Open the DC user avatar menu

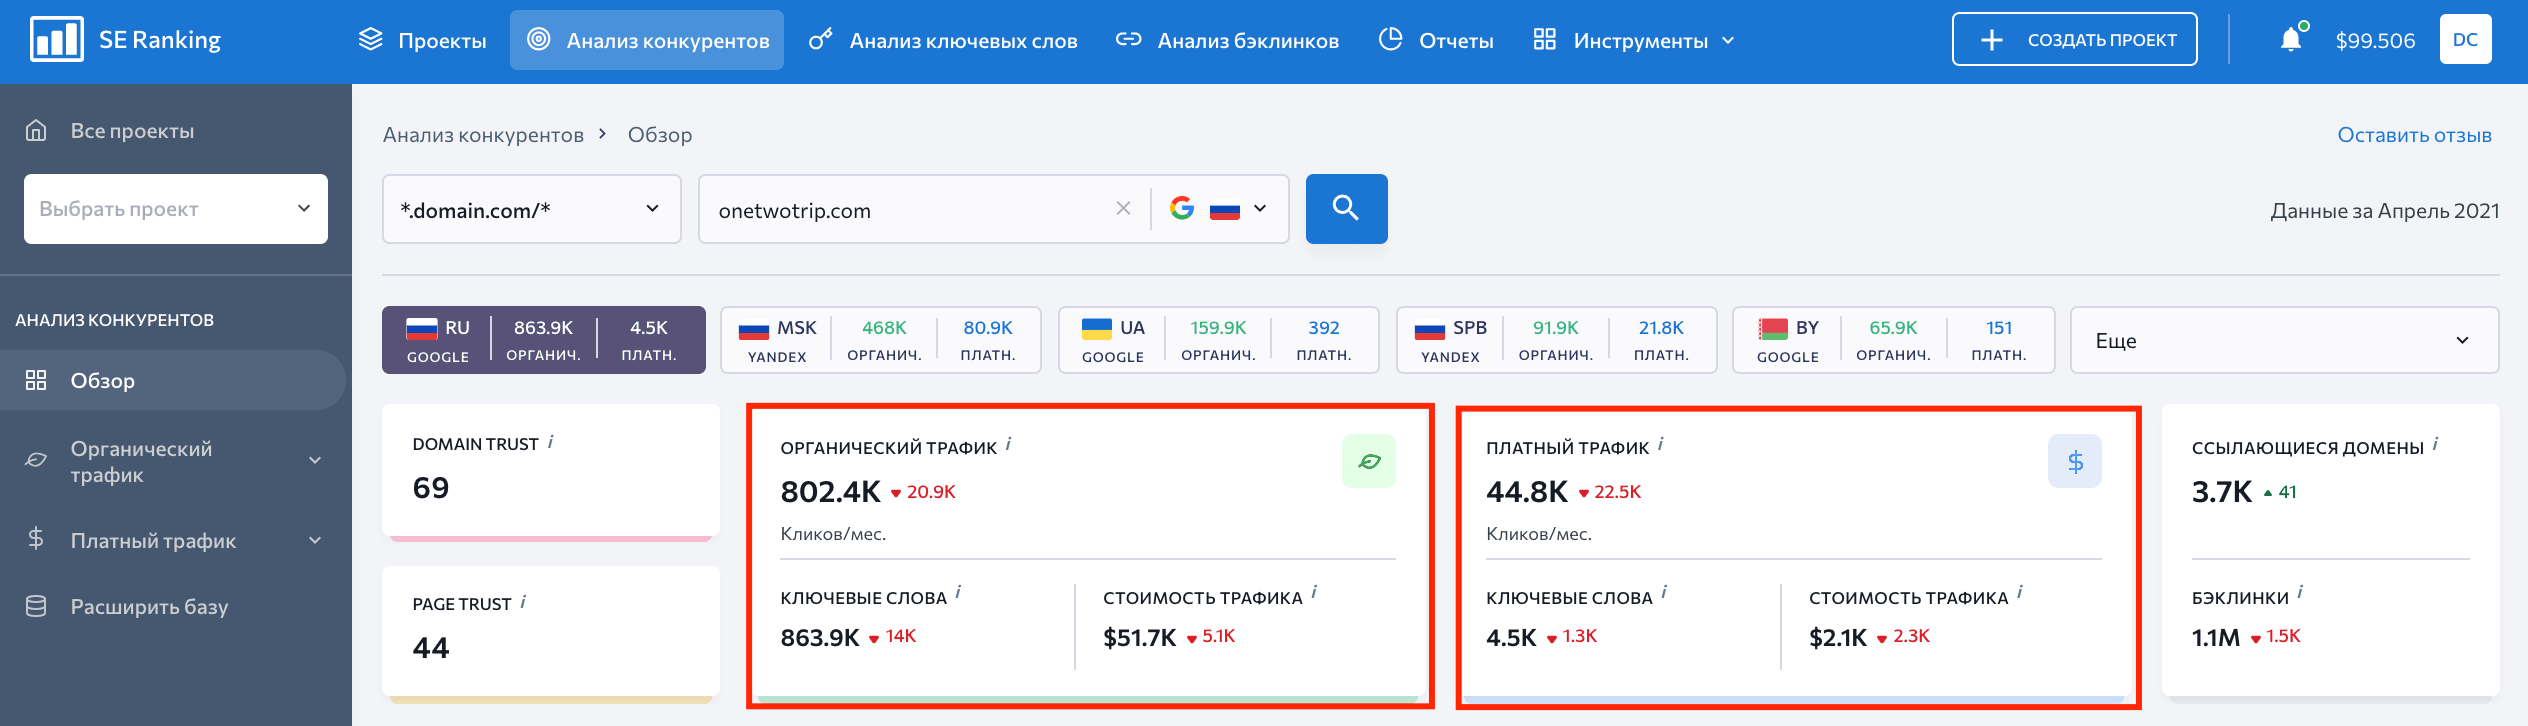2465,40
